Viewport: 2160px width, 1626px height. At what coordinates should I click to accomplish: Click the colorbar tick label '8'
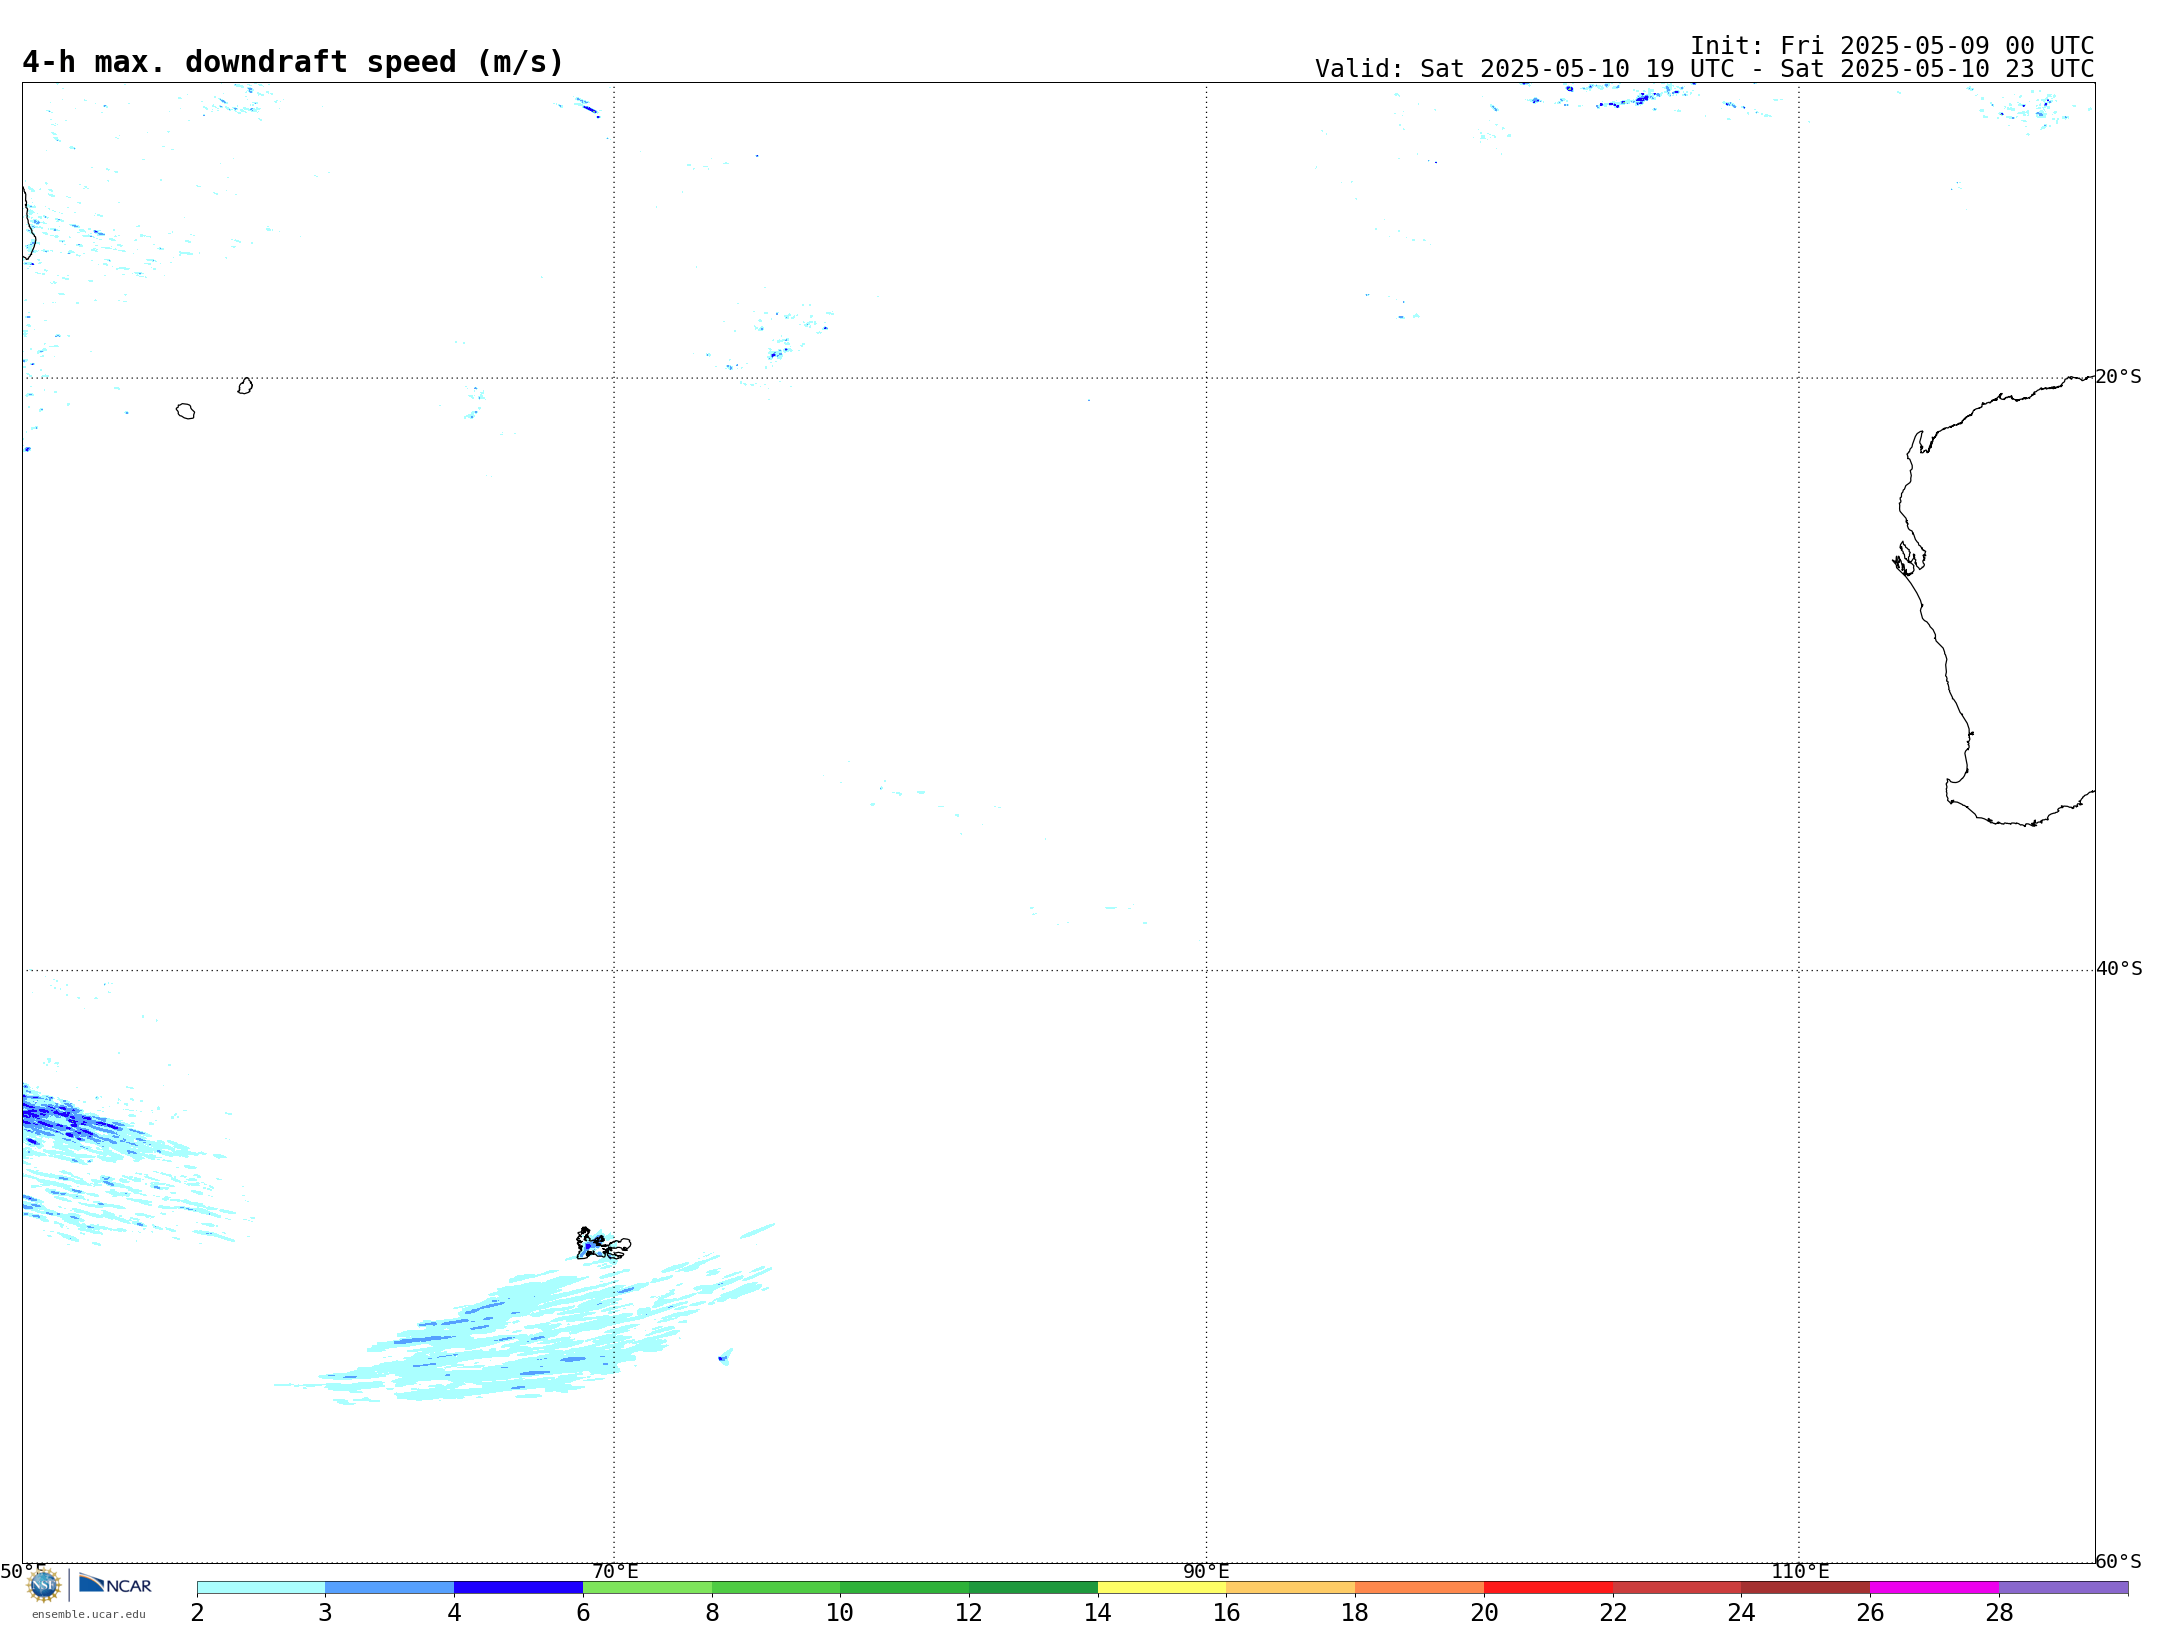tap(712, 1613)
